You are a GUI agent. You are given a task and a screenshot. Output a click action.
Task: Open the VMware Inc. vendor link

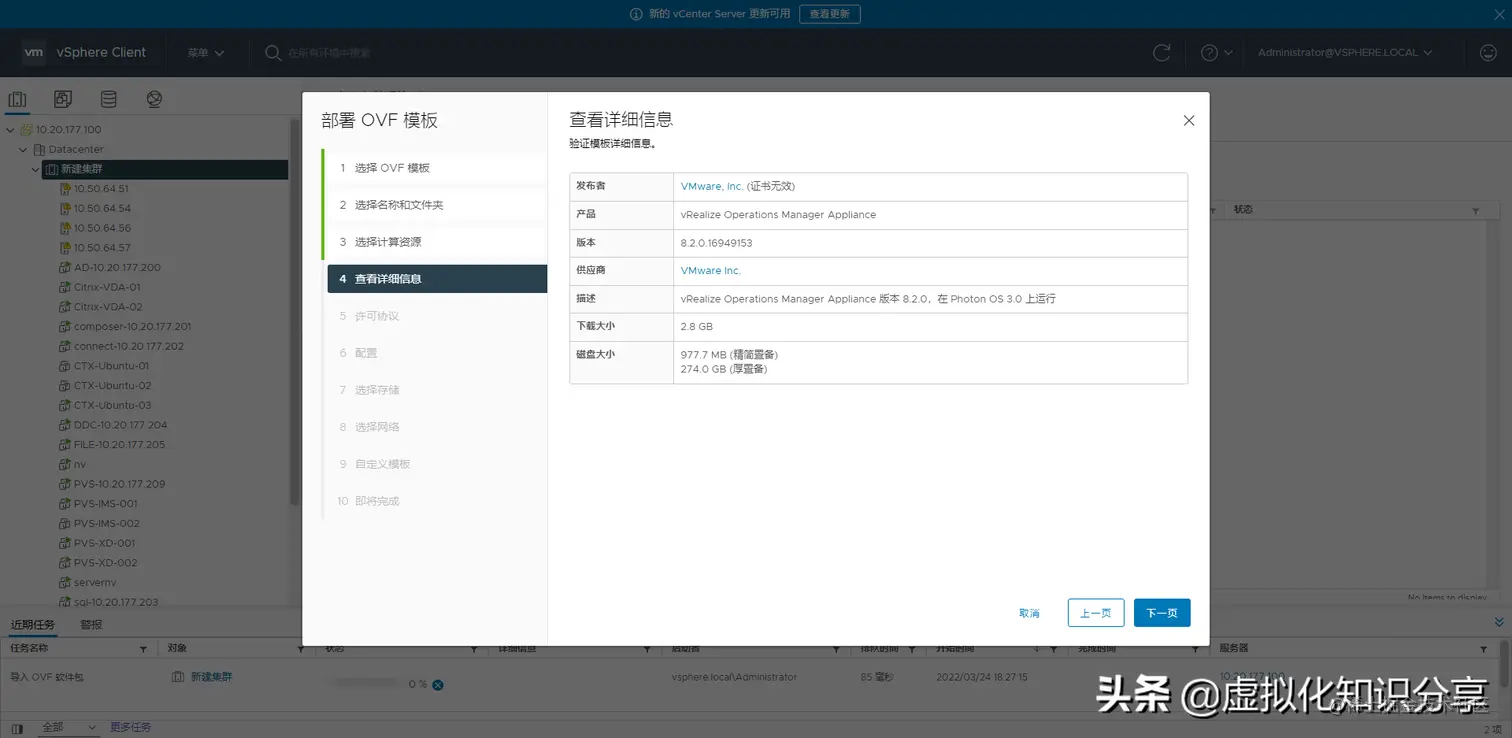(710, 270)
